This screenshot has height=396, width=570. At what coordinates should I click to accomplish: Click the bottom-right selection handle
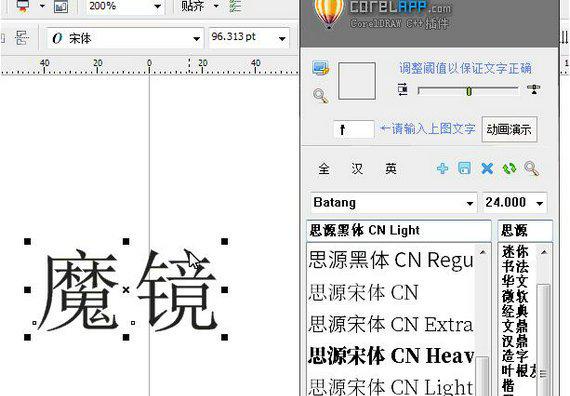[x=225, y=337]
